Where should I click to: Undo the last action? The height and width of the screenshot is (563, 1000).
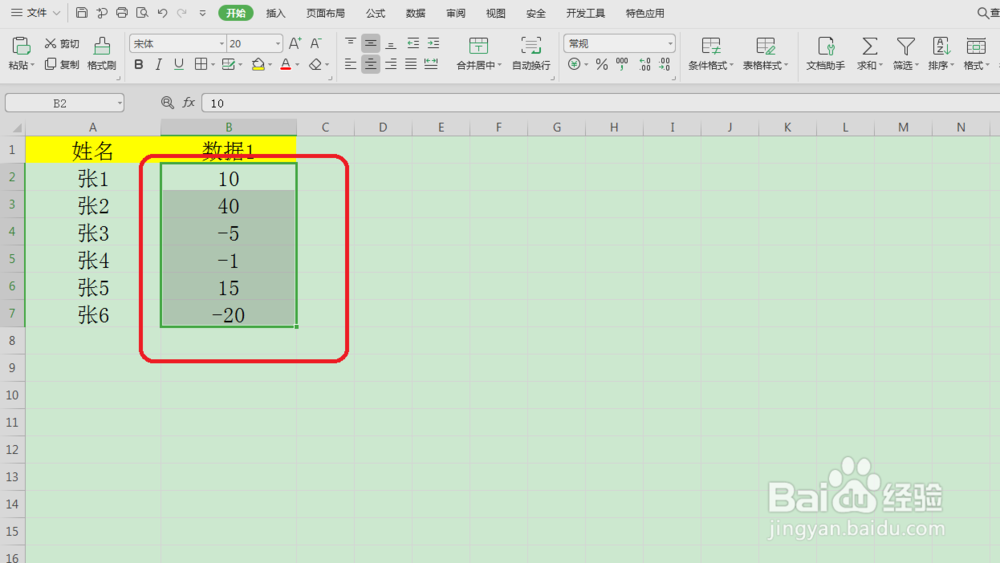coord(162,13)
